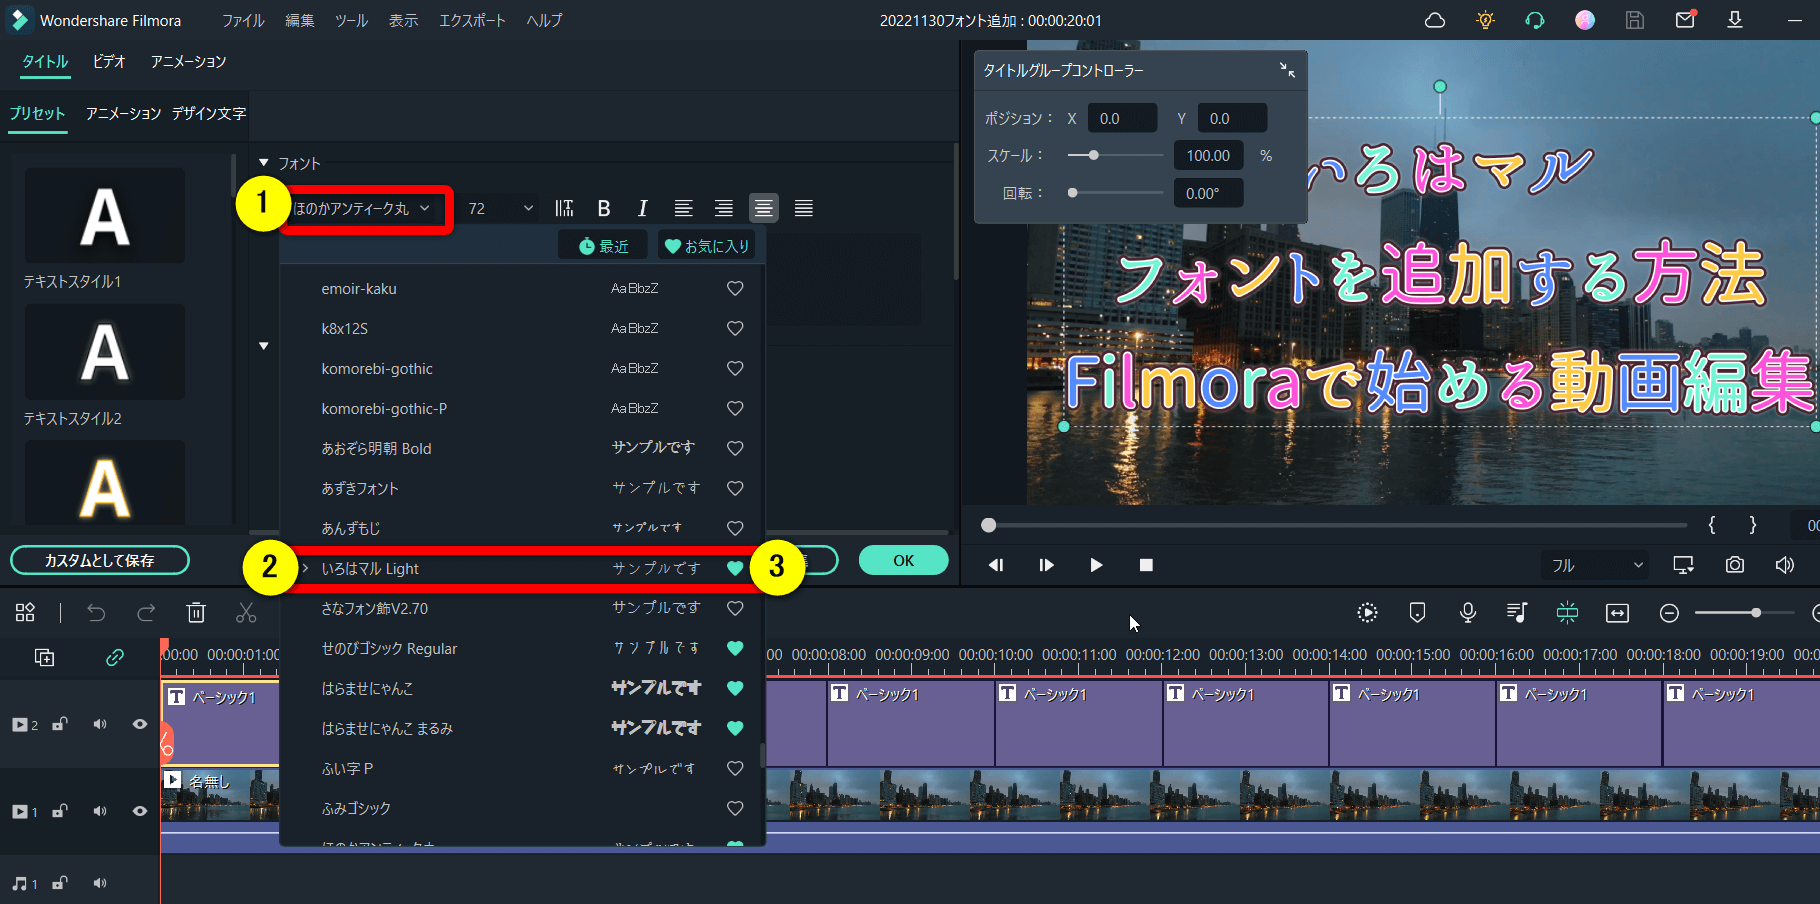
Task: Collapse the title group controller panel
Action: click(1287, 70)
